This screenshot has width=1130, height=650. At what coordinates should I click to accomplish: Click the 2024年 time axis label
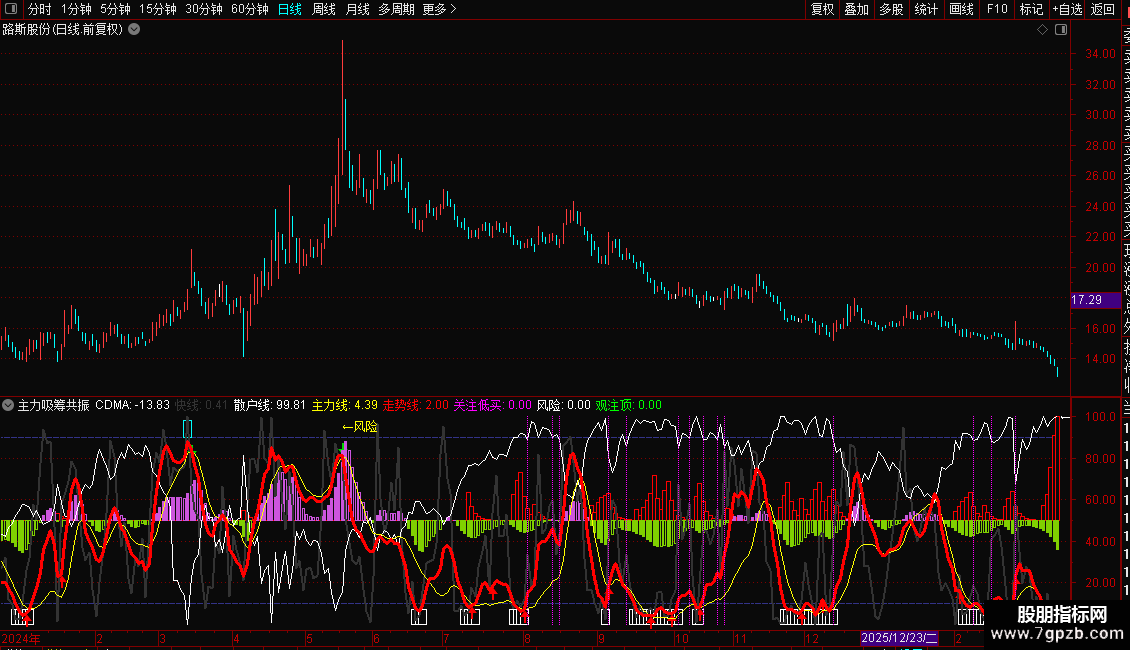pos(21,638)
